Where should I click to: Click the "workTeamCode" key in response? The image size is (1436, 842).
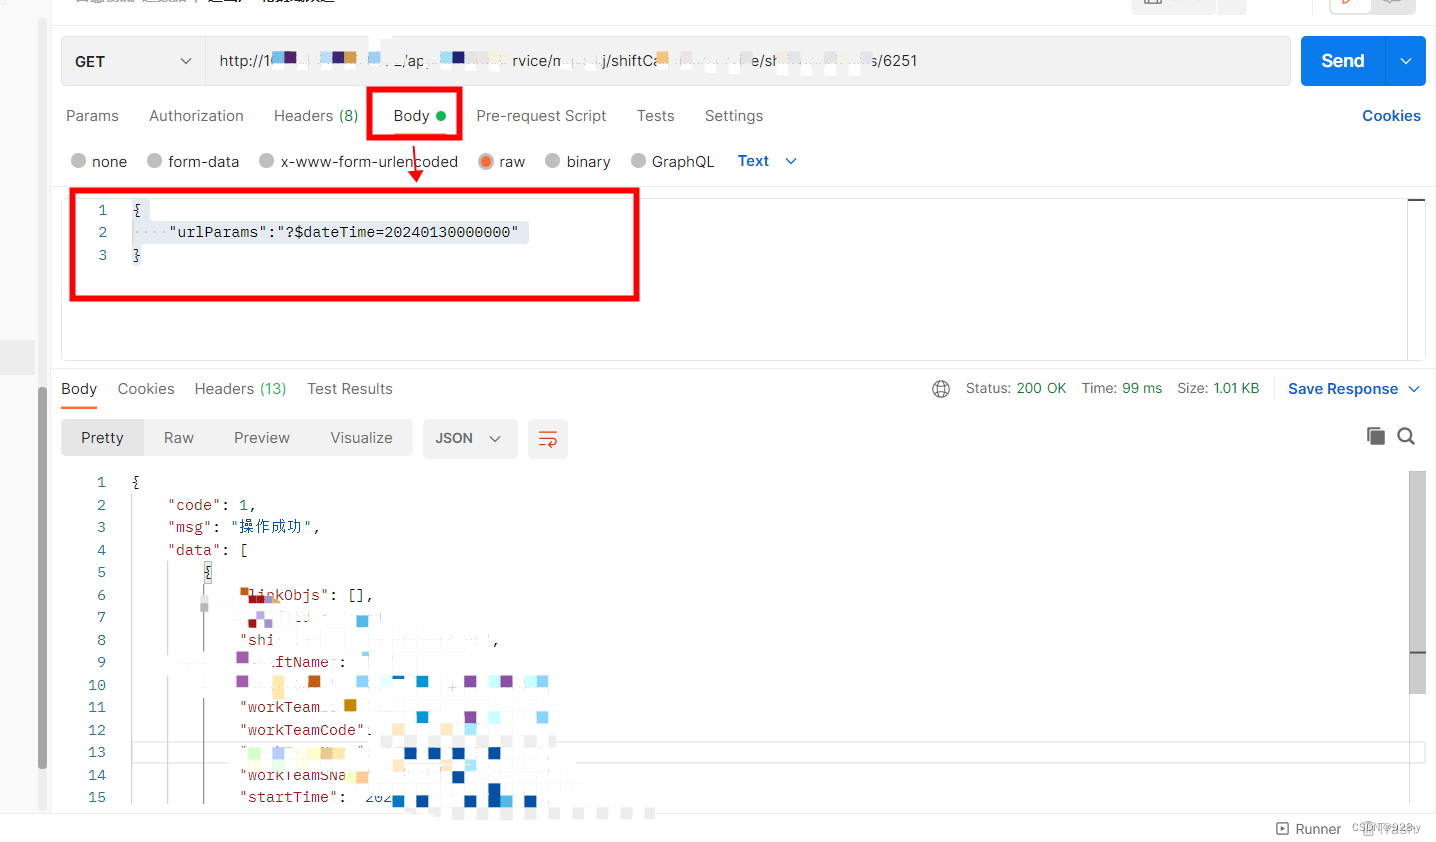(302, 730)
